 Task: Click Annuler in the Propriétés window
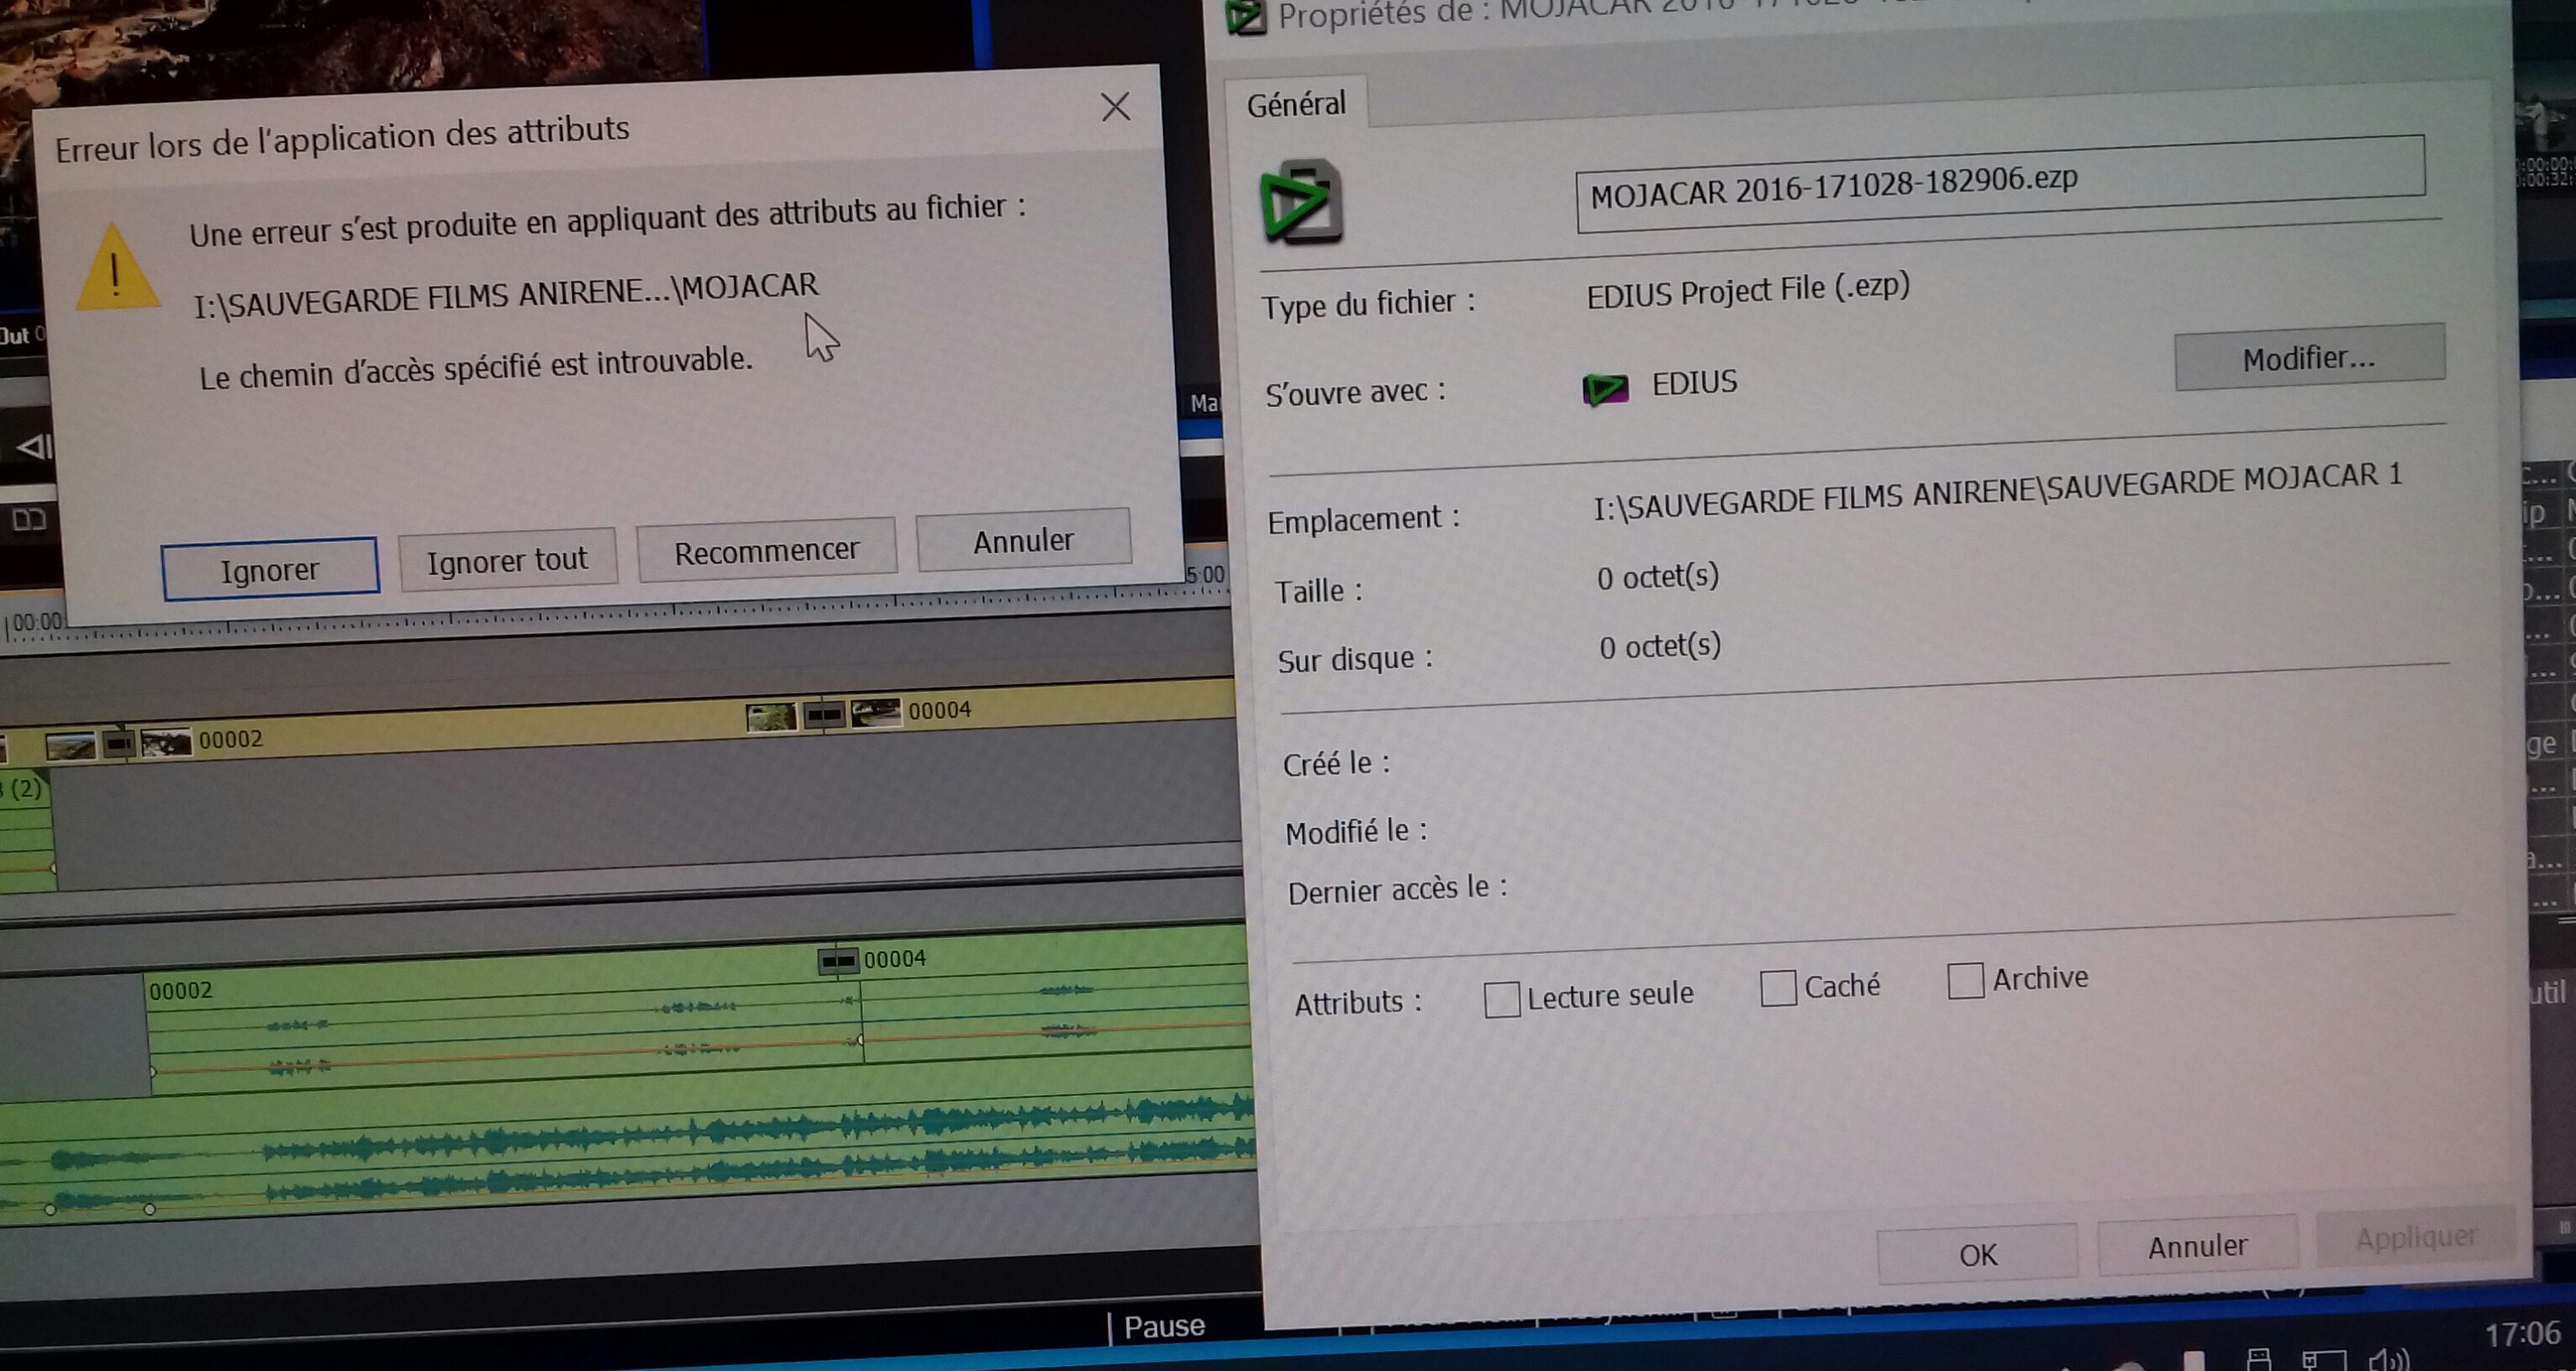click(2197, 1246)
